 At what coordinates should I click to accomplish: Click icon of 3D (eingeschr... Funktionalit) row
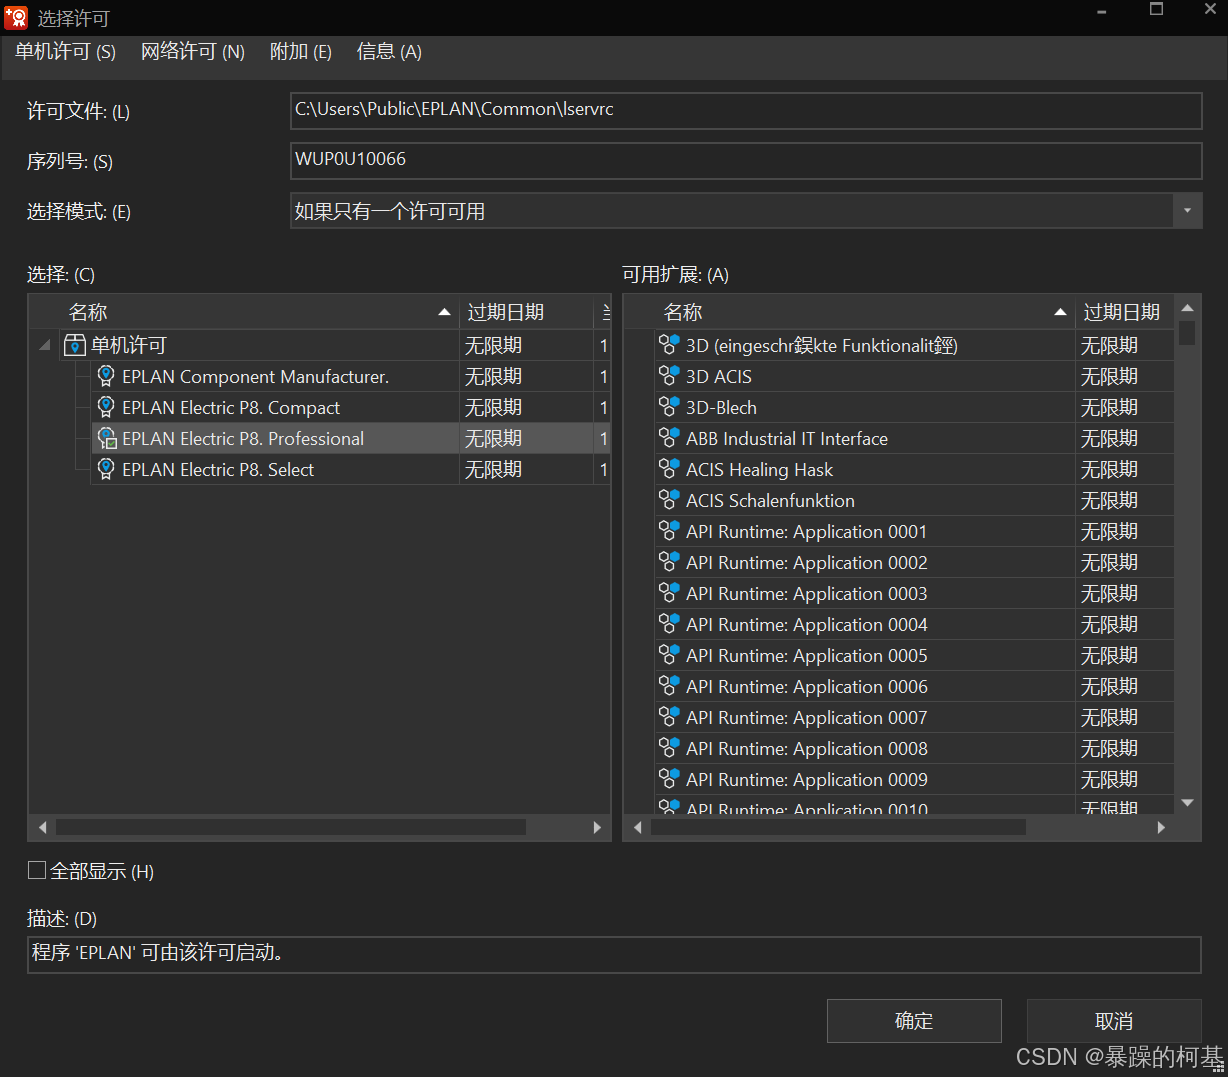click(x=669, y=345)
